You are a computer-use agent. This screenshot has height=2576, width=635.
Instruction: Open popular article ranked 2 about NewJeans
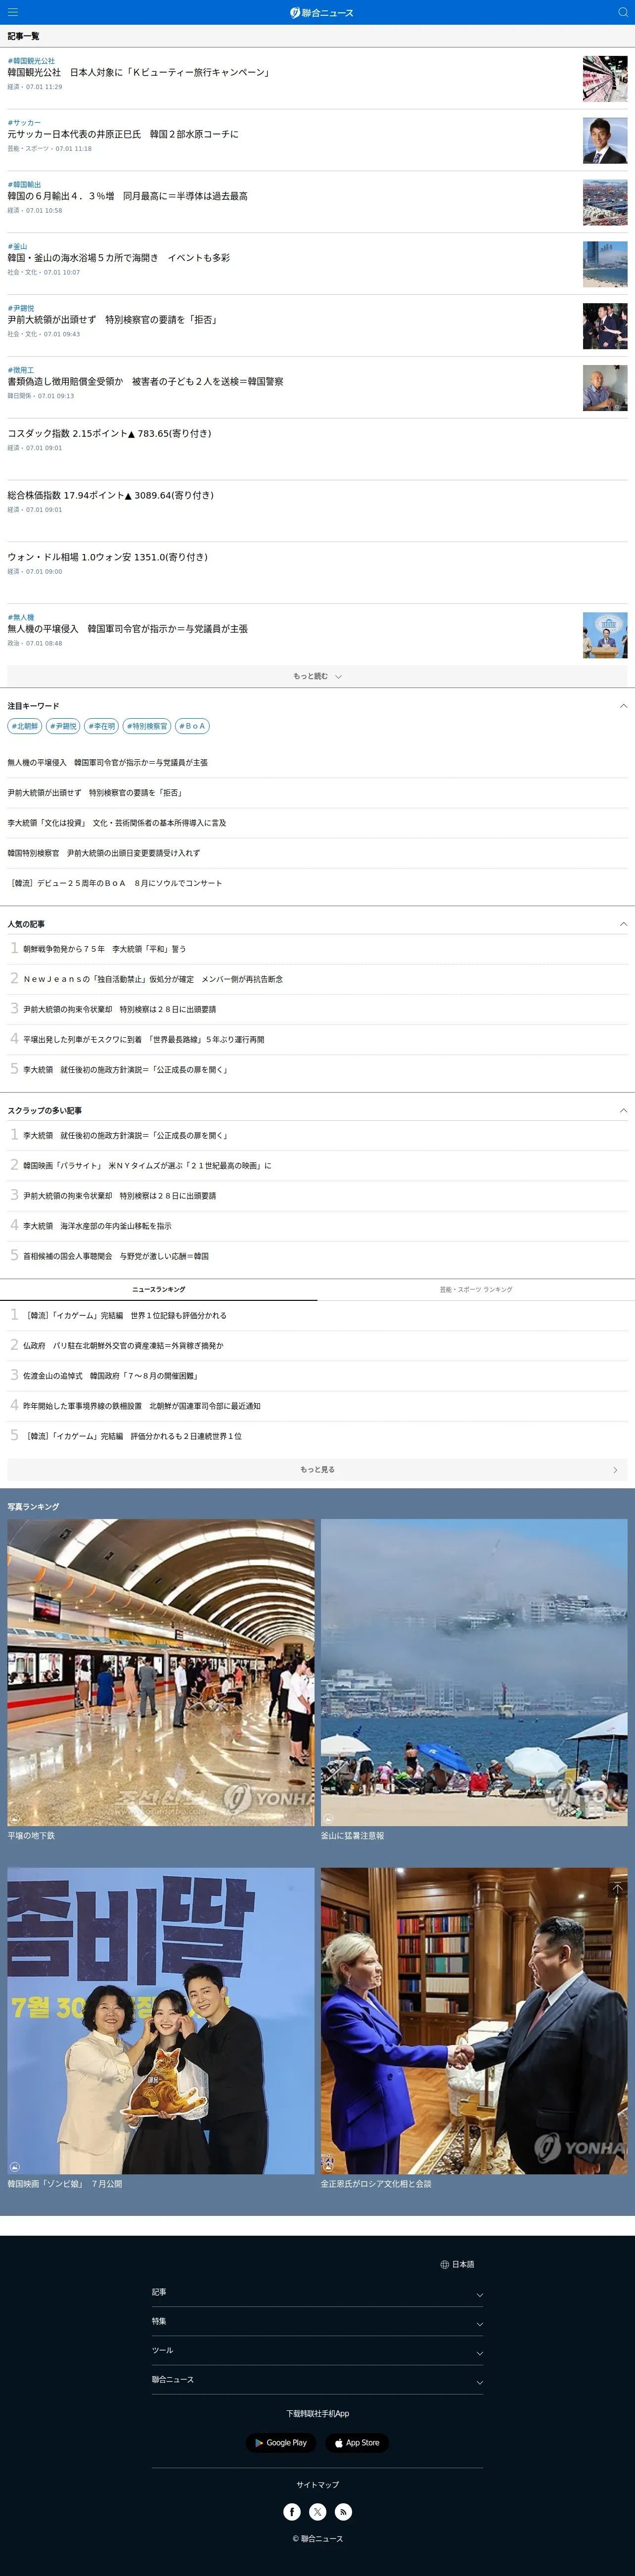coord(153,979)
